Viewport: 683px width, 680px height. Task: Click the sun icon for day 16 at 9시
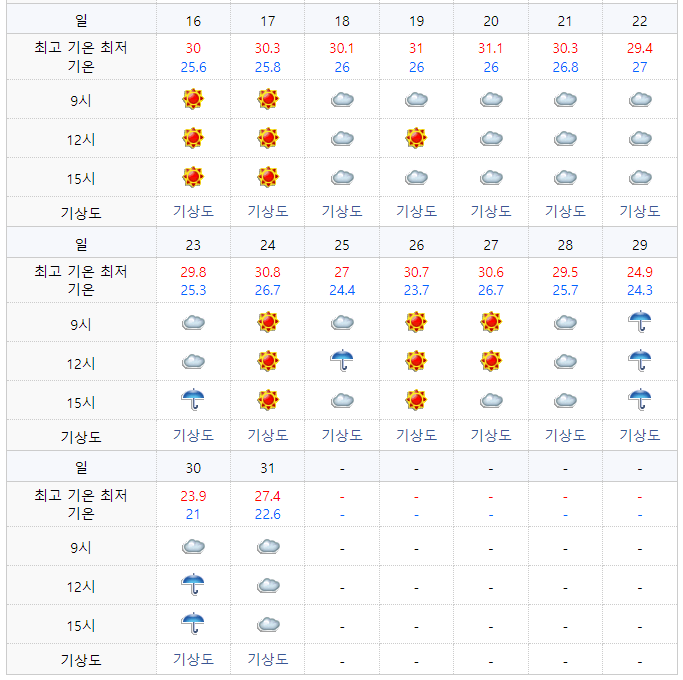point(193,99)
